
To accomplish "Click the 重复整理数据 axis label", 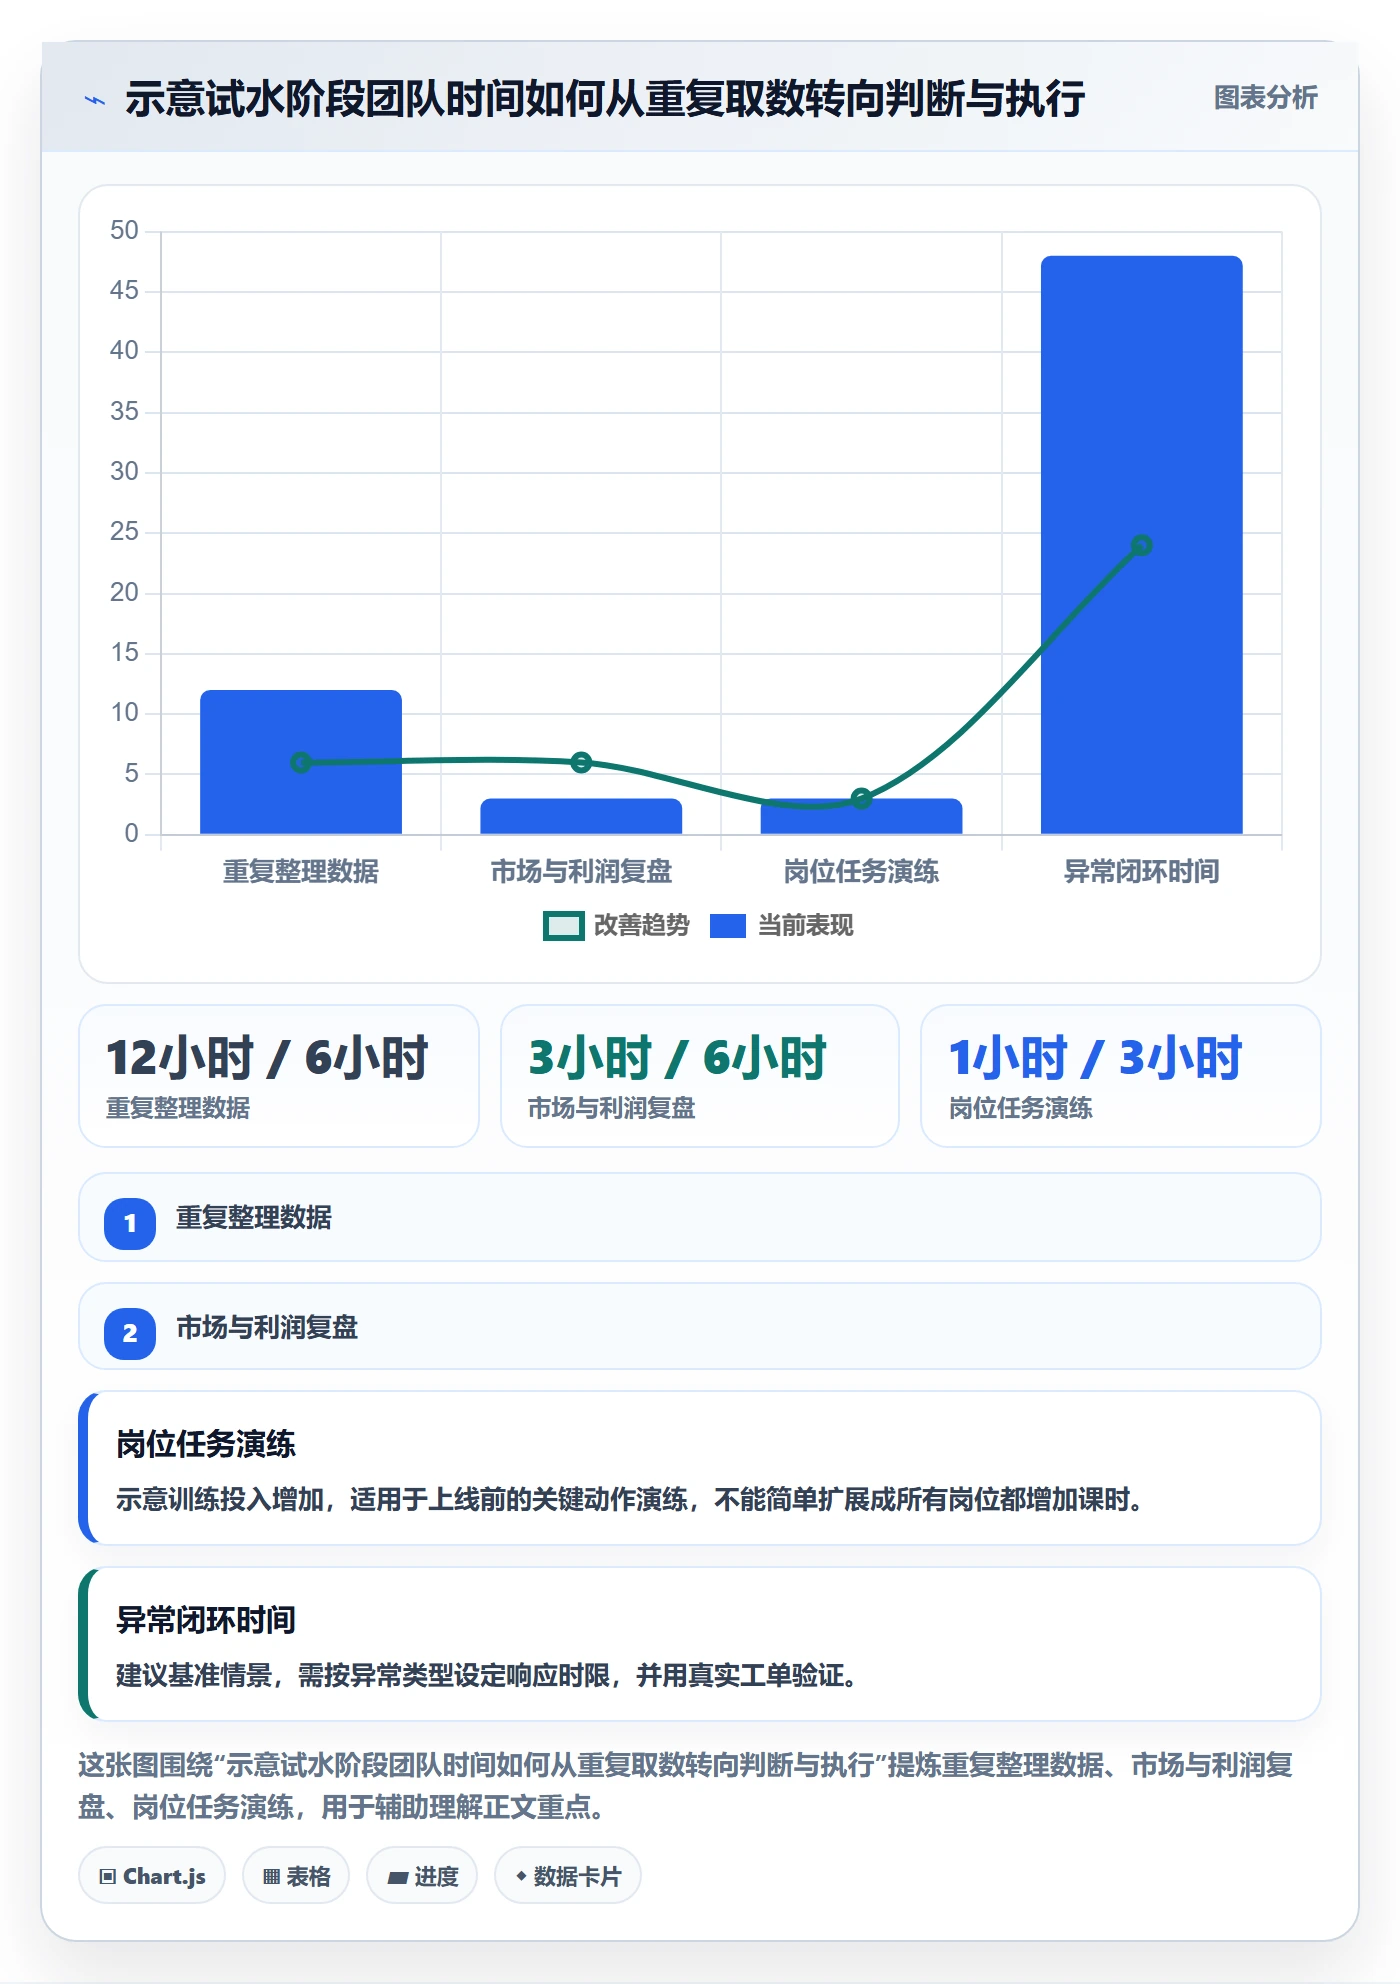I will point(301,872).
